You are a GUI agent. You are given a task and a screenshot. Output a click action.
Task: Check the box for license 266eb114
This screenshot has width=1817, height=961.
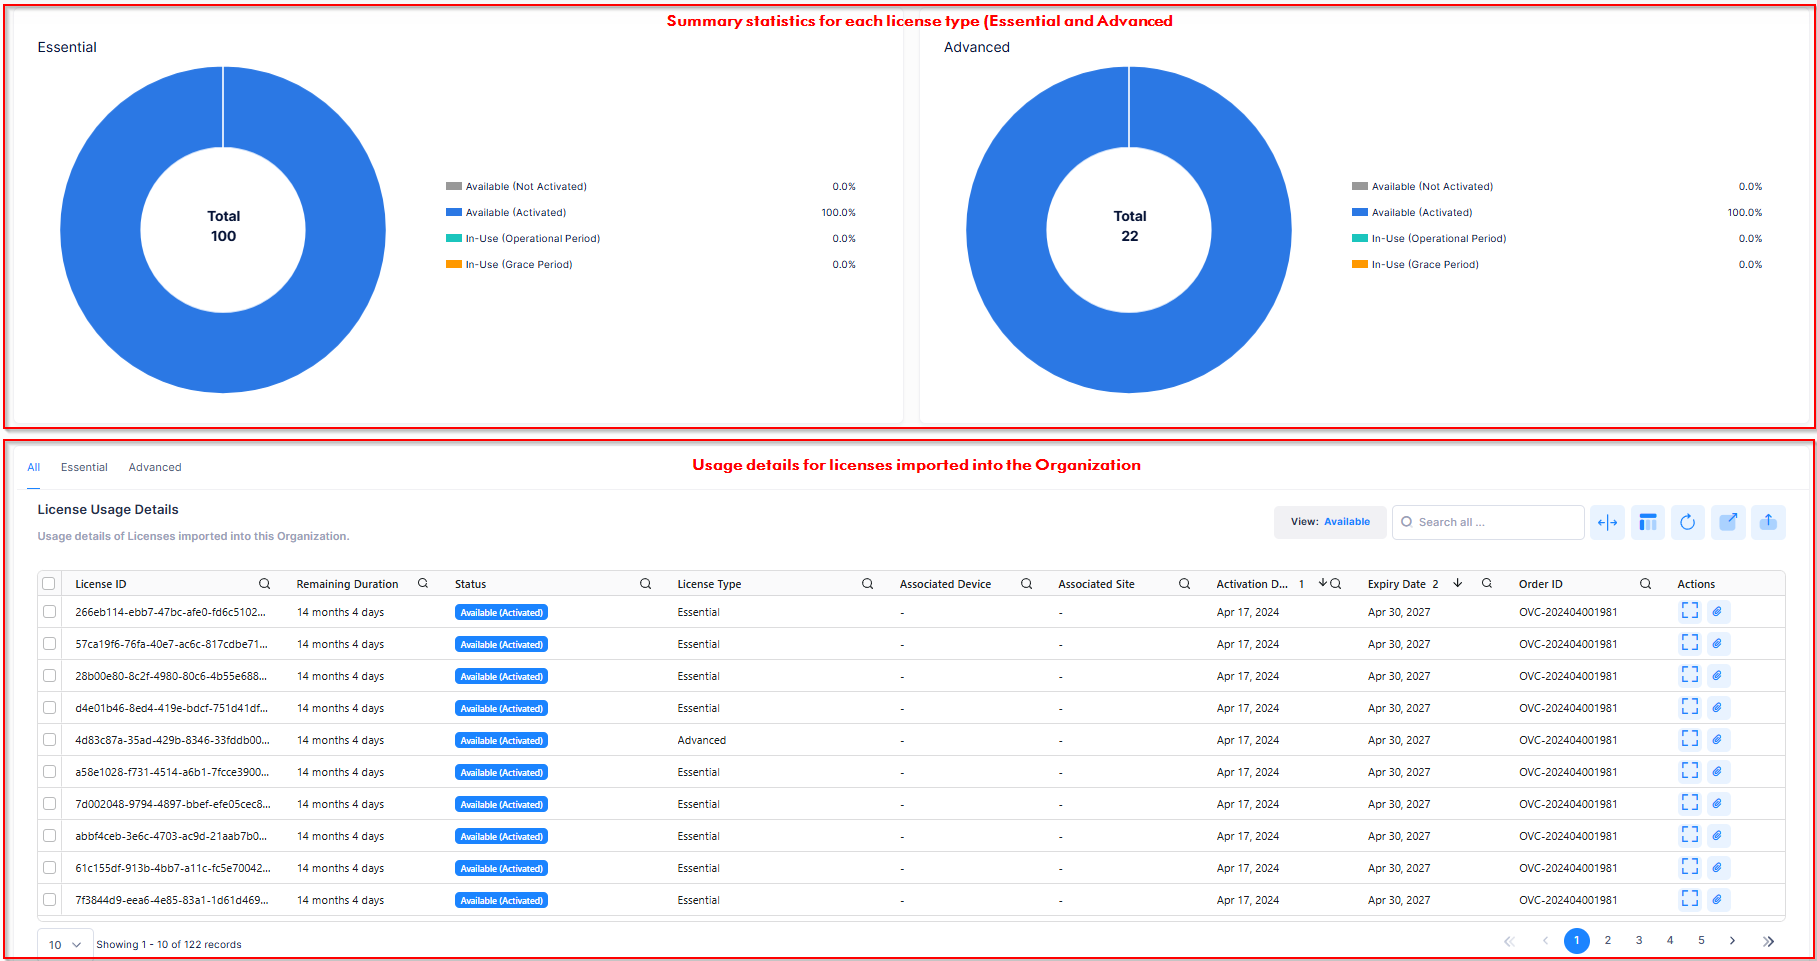[49, 612]
